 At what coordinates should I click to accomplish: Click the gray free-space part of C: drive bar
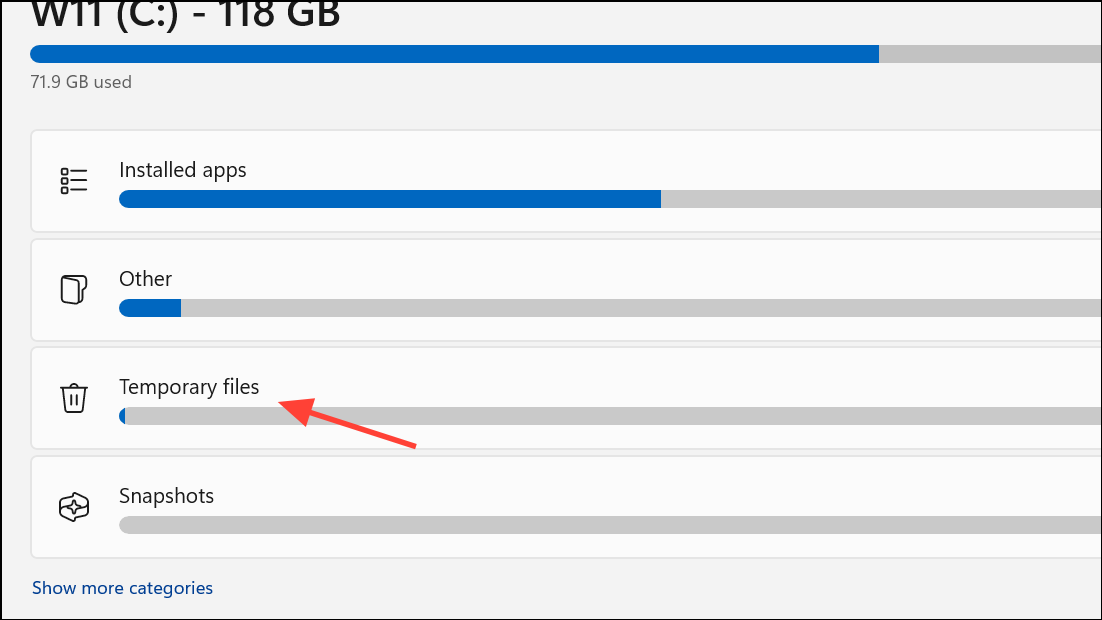click(990, 54)
